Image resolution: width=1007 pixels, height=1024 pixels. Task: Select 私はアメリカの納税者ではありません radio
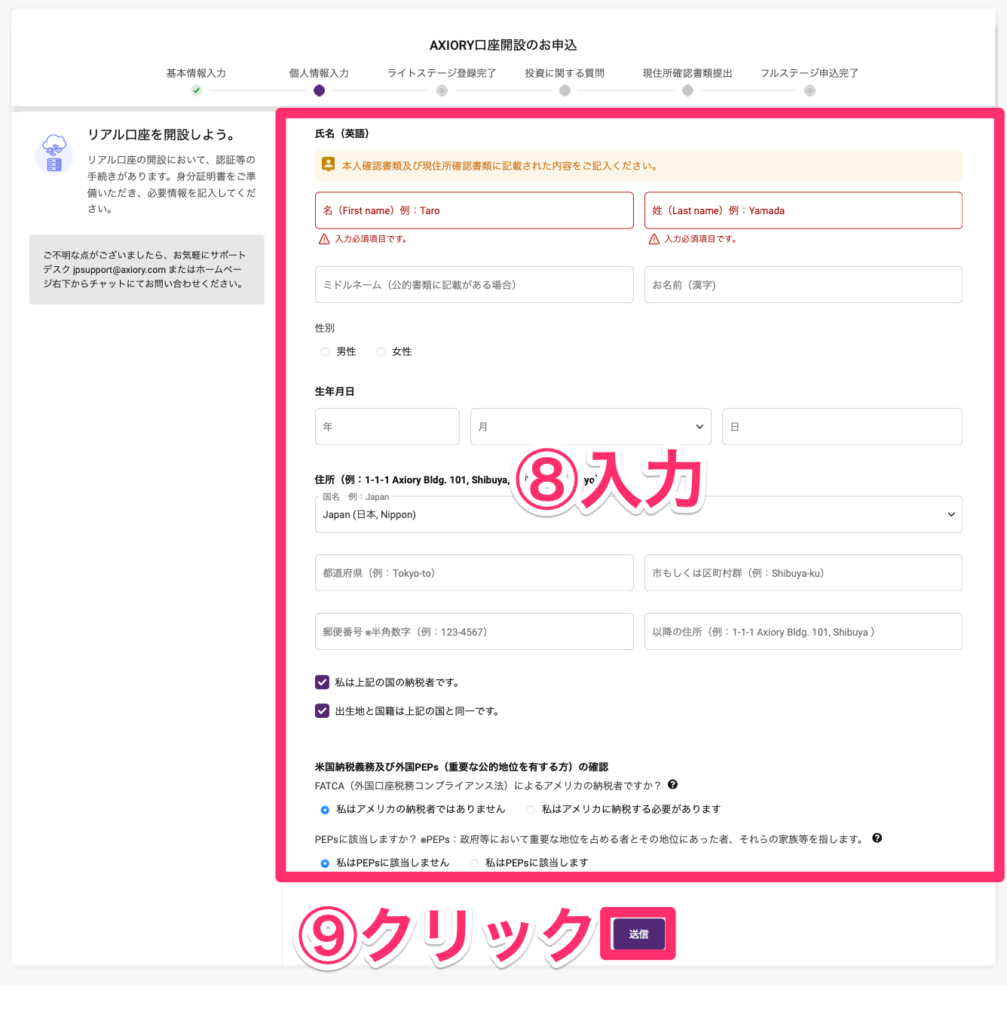tap(325, 810)
